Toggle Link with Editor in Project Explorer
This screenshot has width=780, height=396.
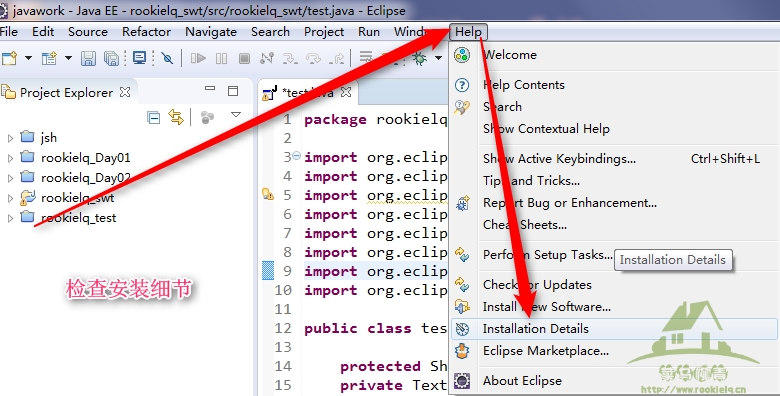click(176, 117)
